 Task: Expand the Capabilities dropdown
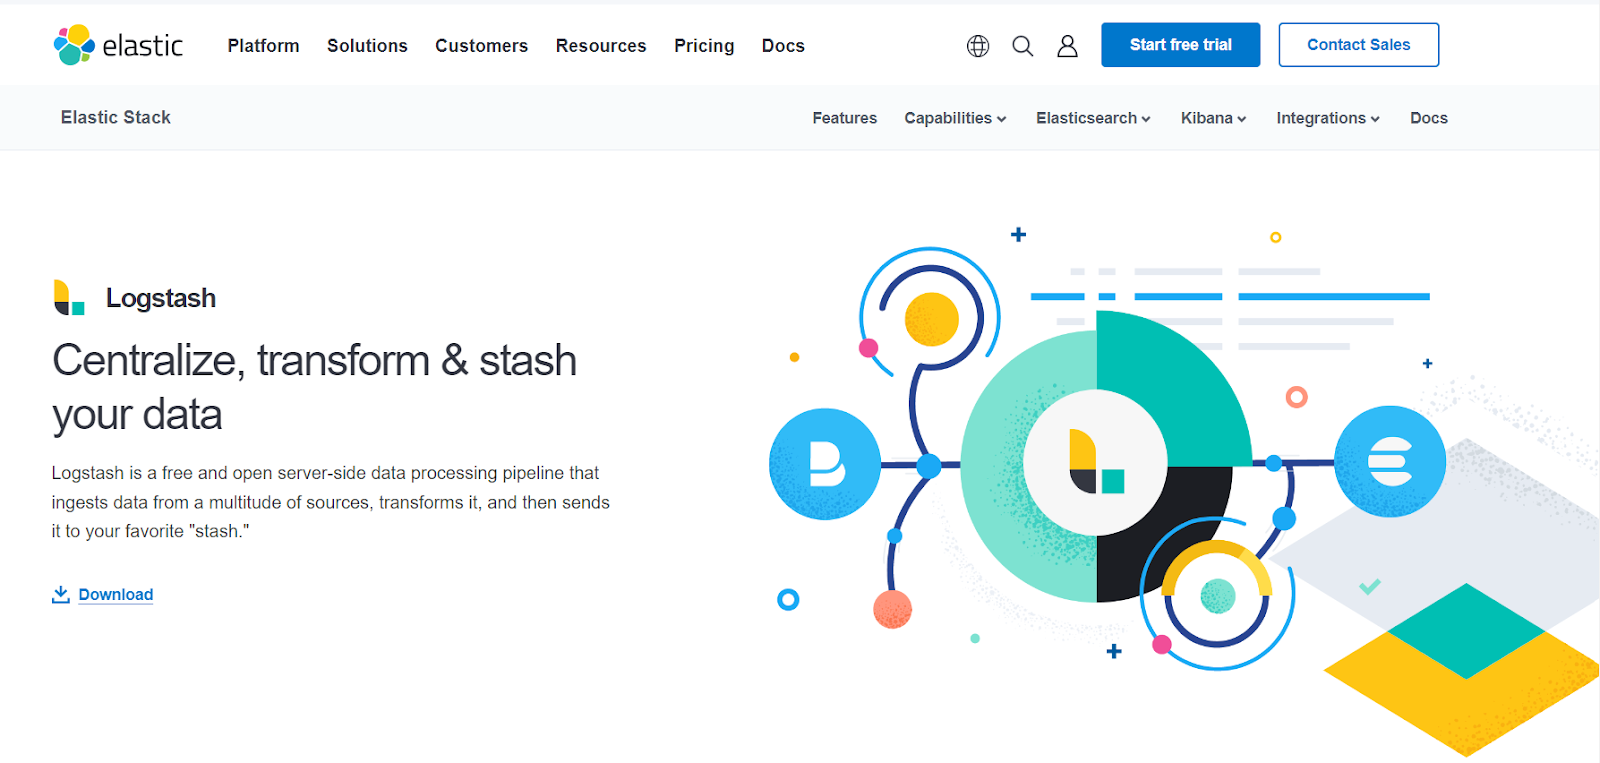(955, 118)
